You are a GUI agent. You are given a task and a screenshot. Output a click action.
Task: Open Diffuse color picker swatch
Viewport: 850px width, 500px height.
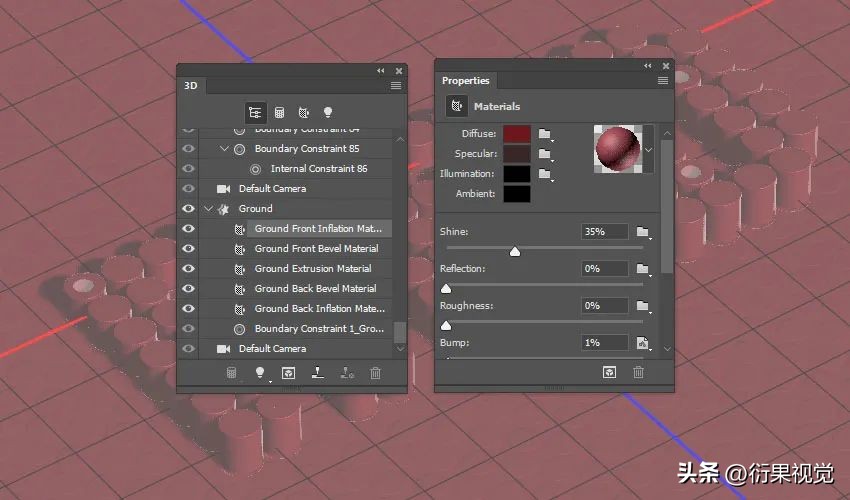coord(517,134)
